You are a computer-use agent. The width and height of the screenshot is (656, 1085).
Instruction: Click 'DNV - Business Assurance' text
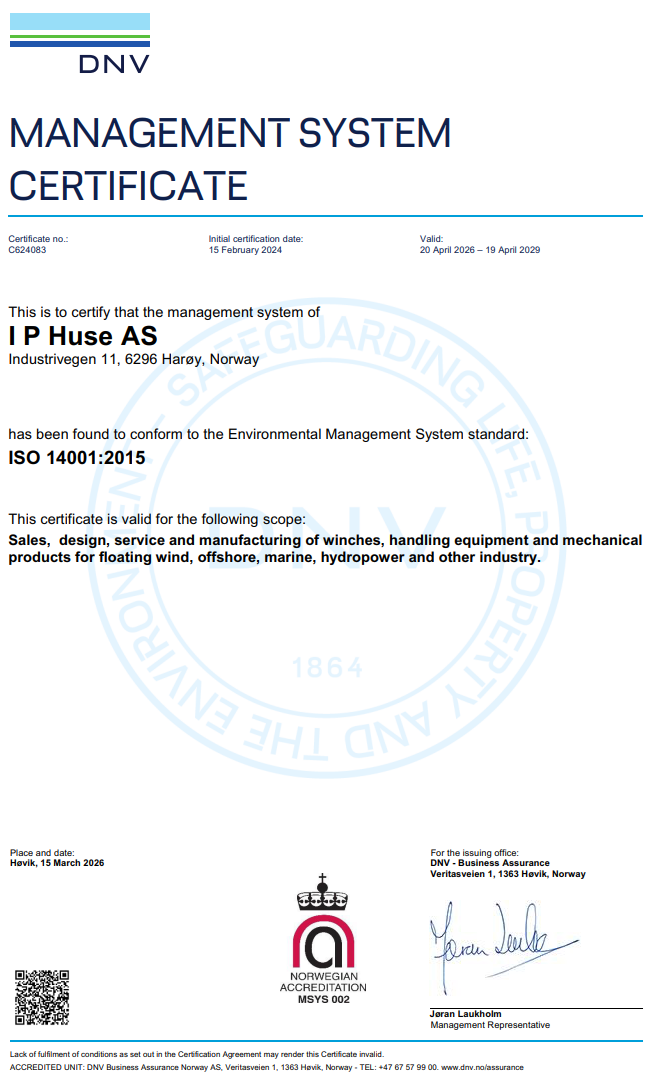490,863
